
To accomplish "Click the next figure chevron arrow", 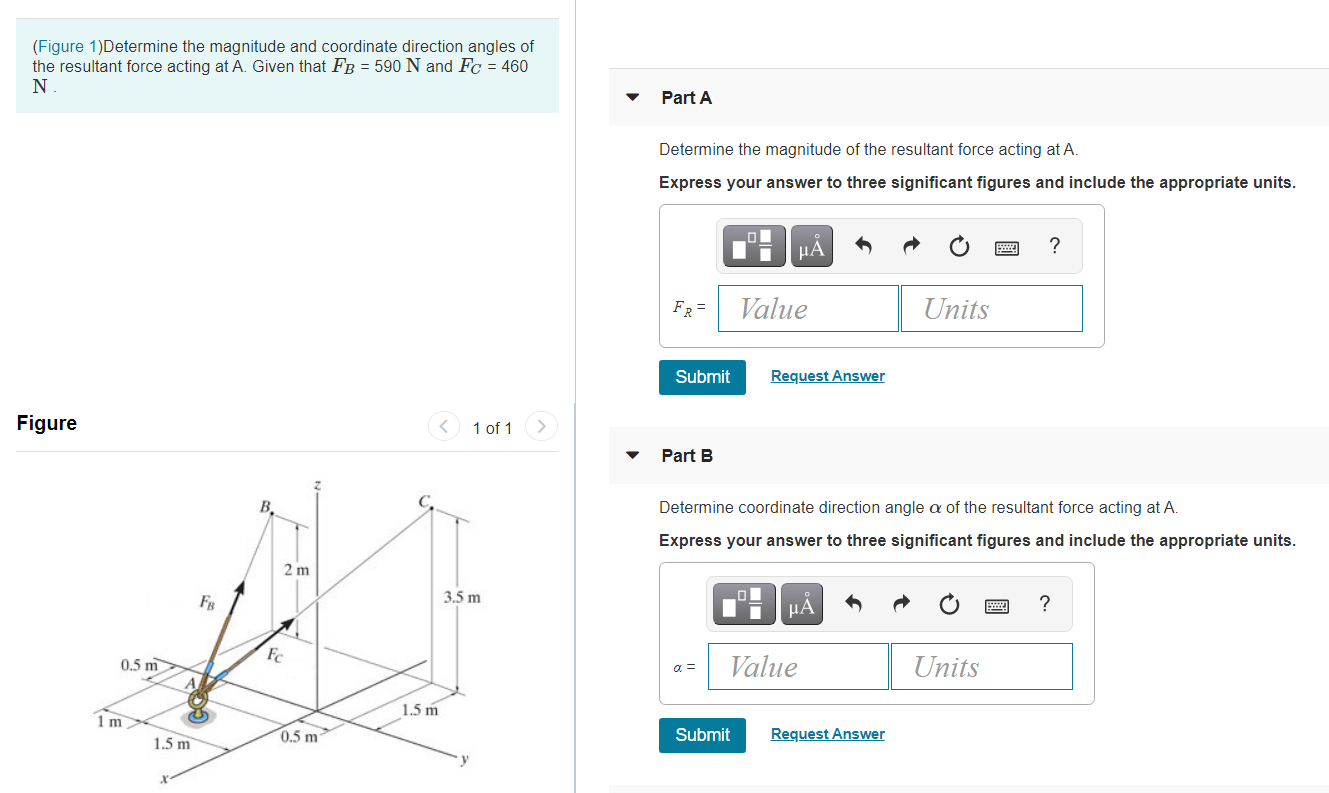I will click(541, 426).
